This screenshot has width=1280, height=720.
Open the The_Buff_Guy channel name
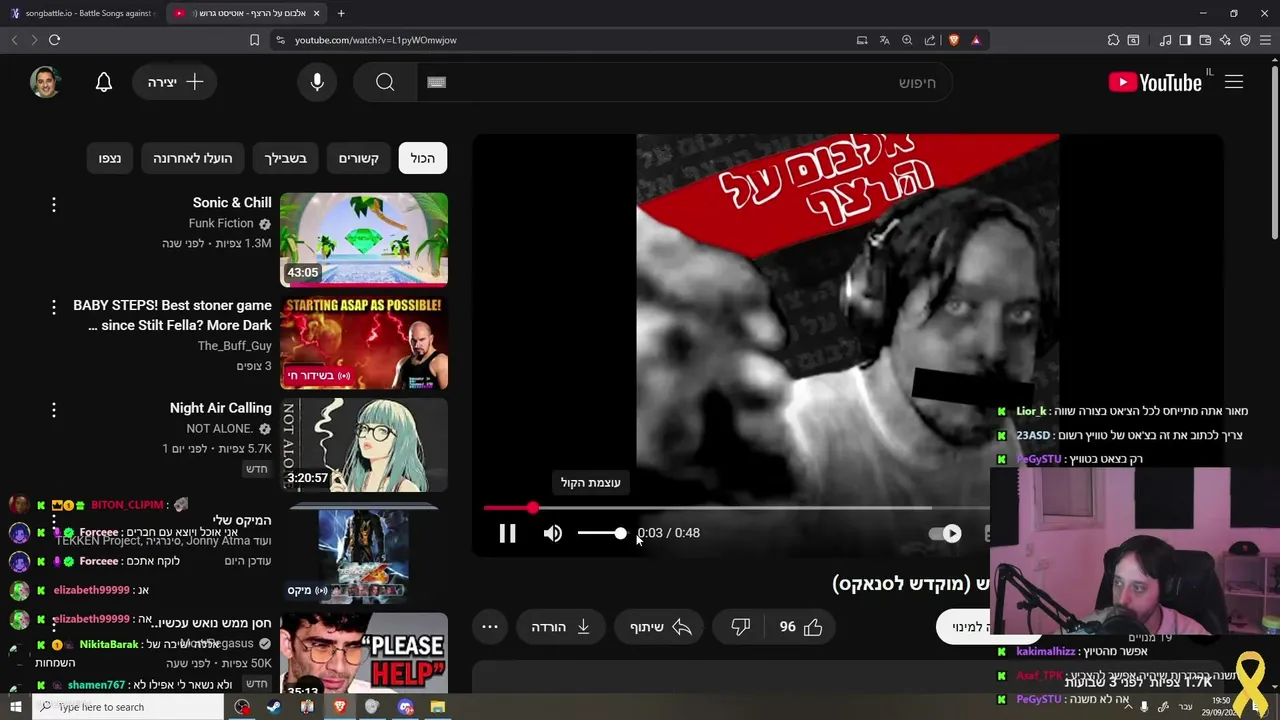click(x=235, y=346)
